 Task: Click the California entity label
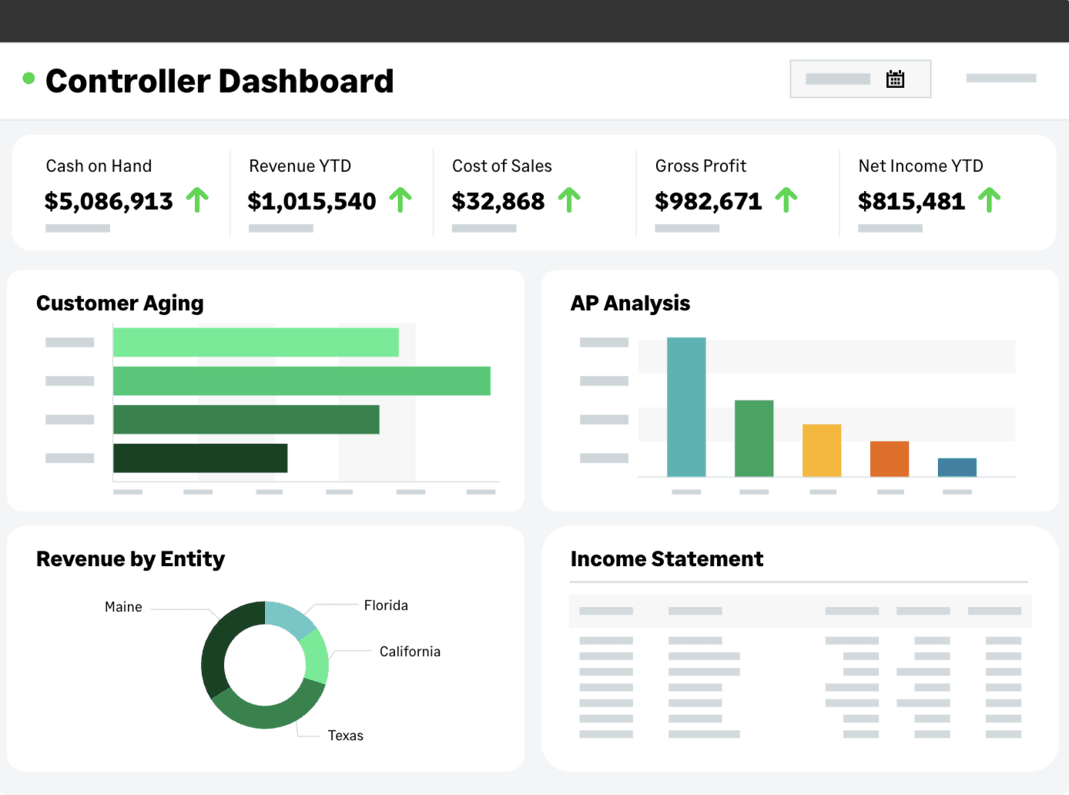410,652
